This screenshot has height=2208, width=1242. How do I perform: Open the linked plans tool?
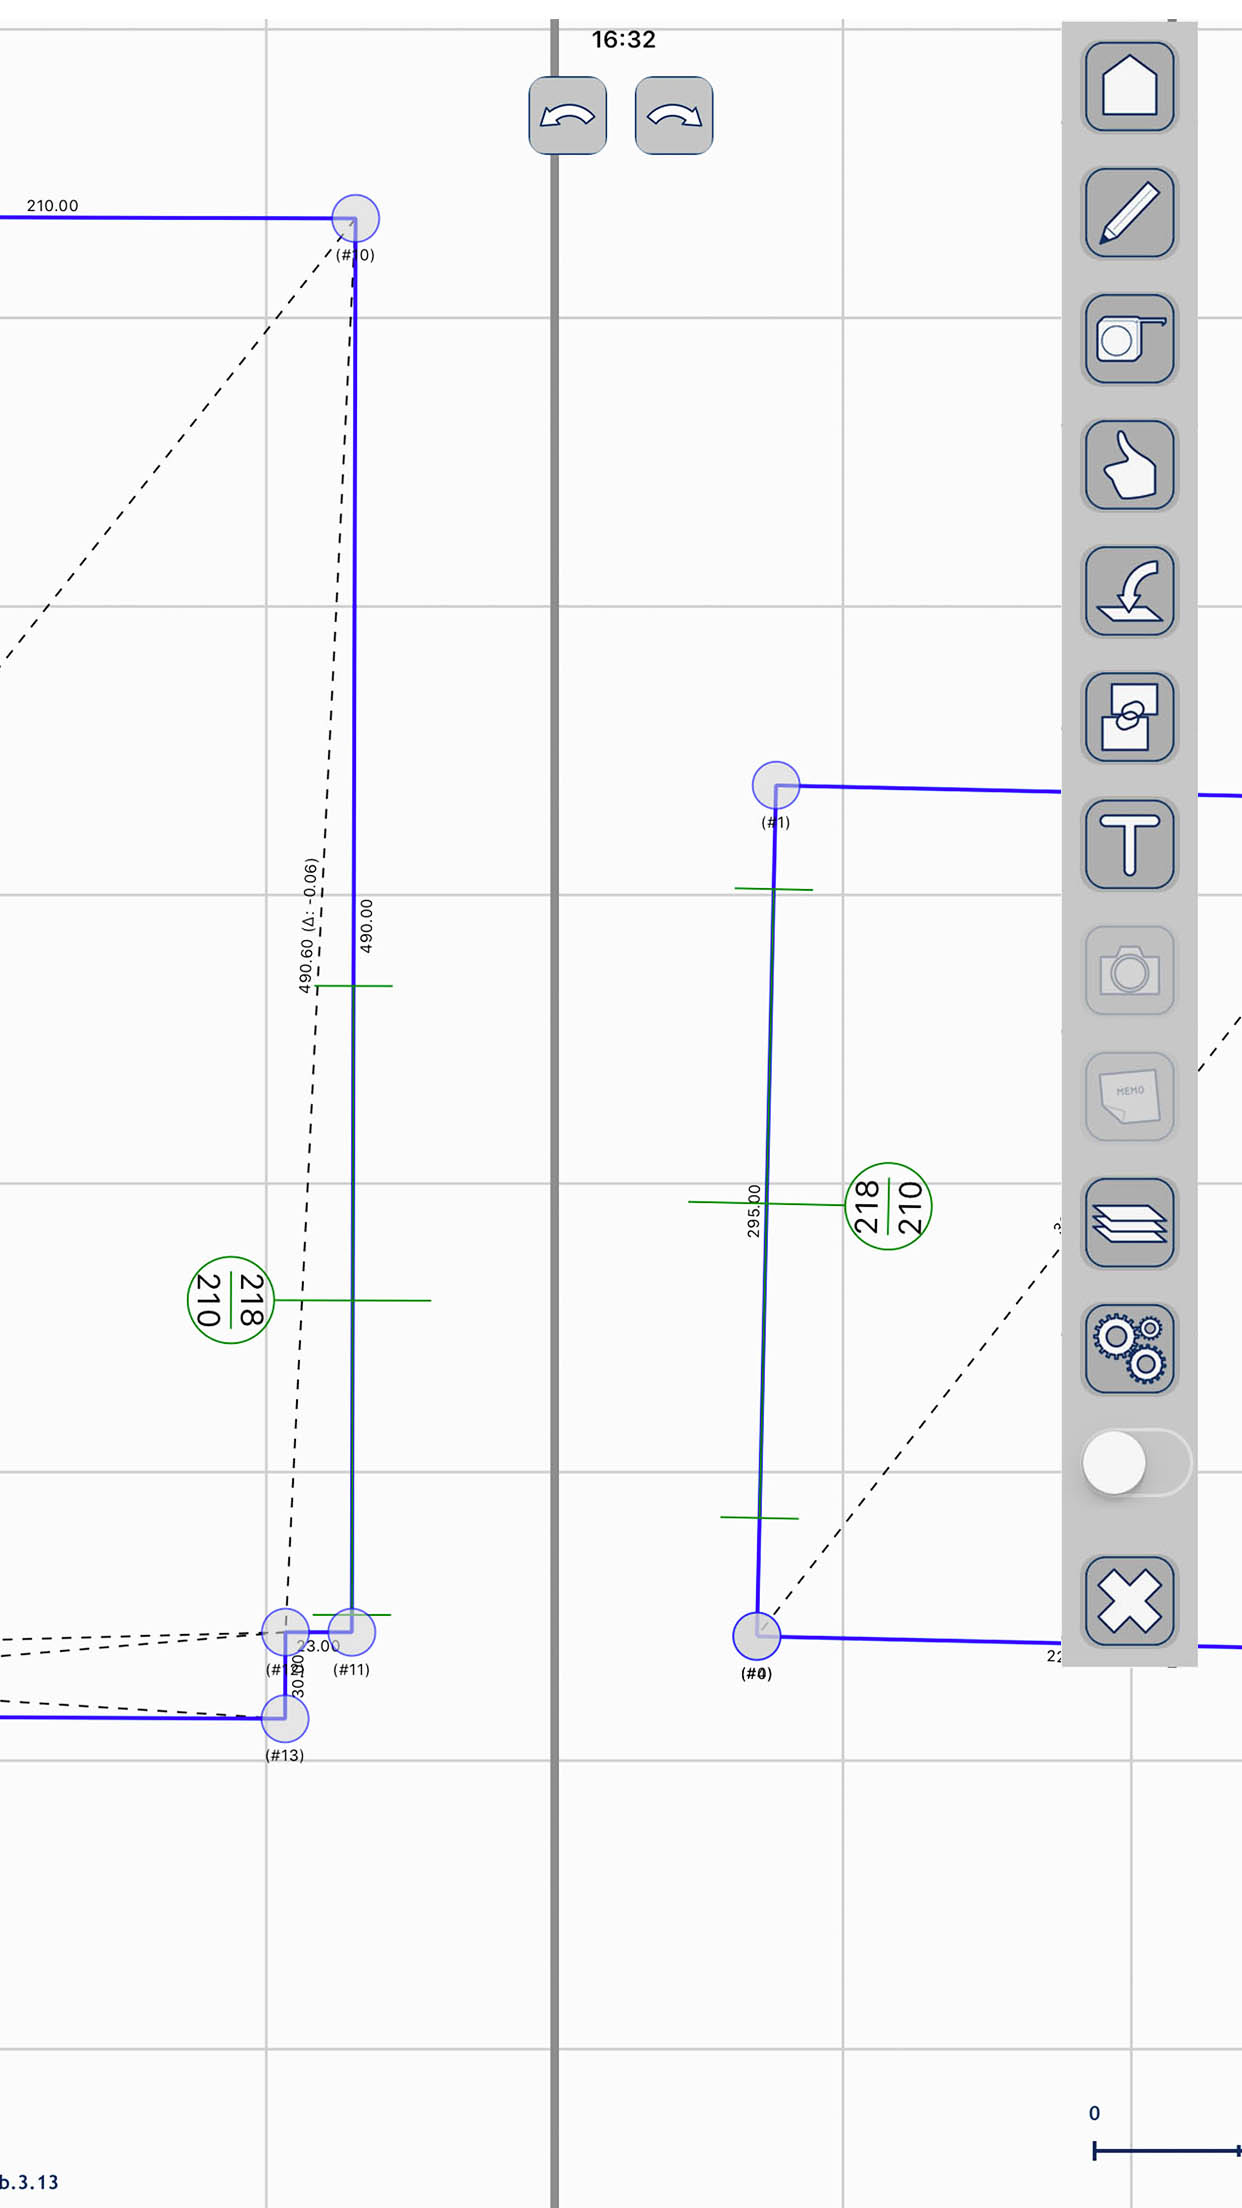click(x=1129, y=717)
